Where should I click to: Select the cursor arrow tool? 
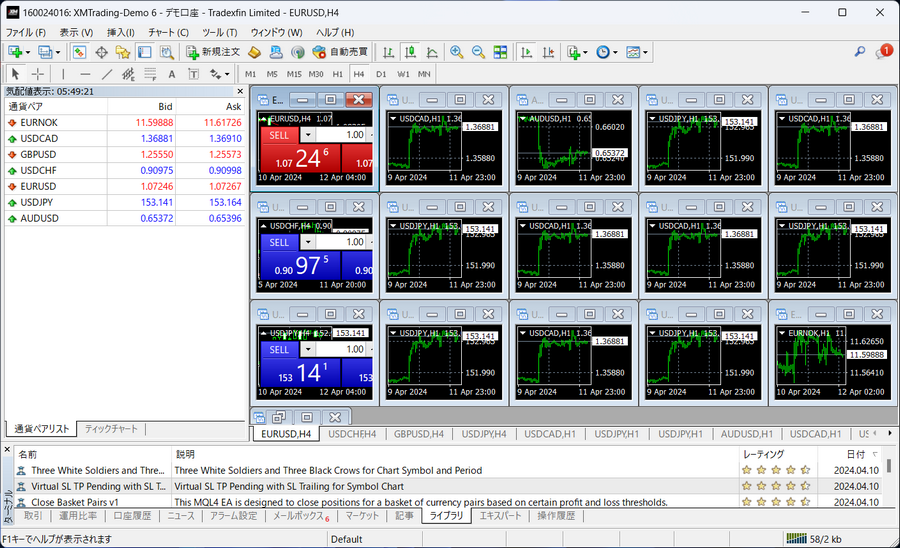15,74
